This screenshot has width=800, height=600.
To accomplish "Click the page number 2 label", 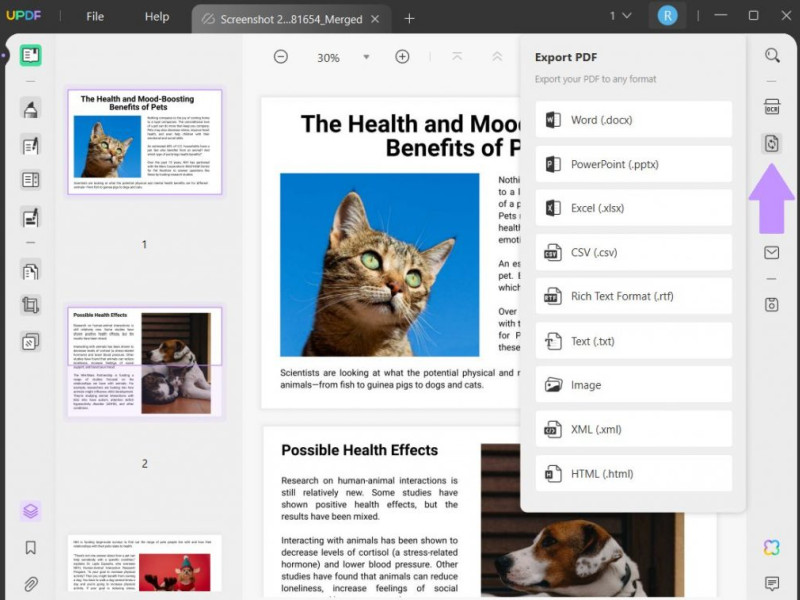I will (144, 463).
